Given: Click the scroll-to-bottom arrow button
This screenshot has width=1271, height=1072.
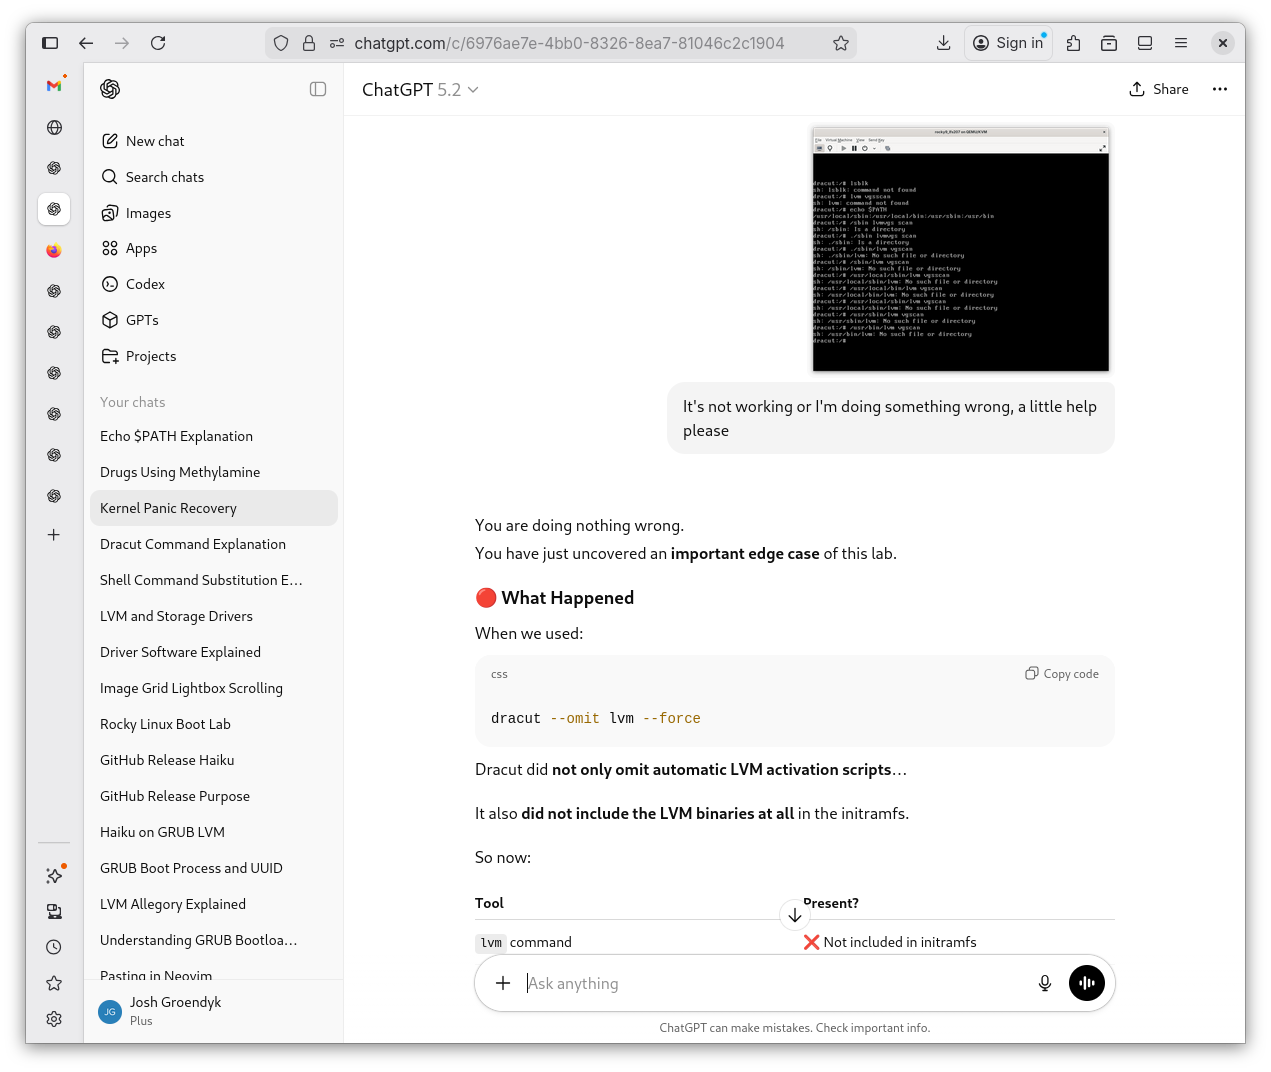Looking at the screenshot, I should [795, 915].
